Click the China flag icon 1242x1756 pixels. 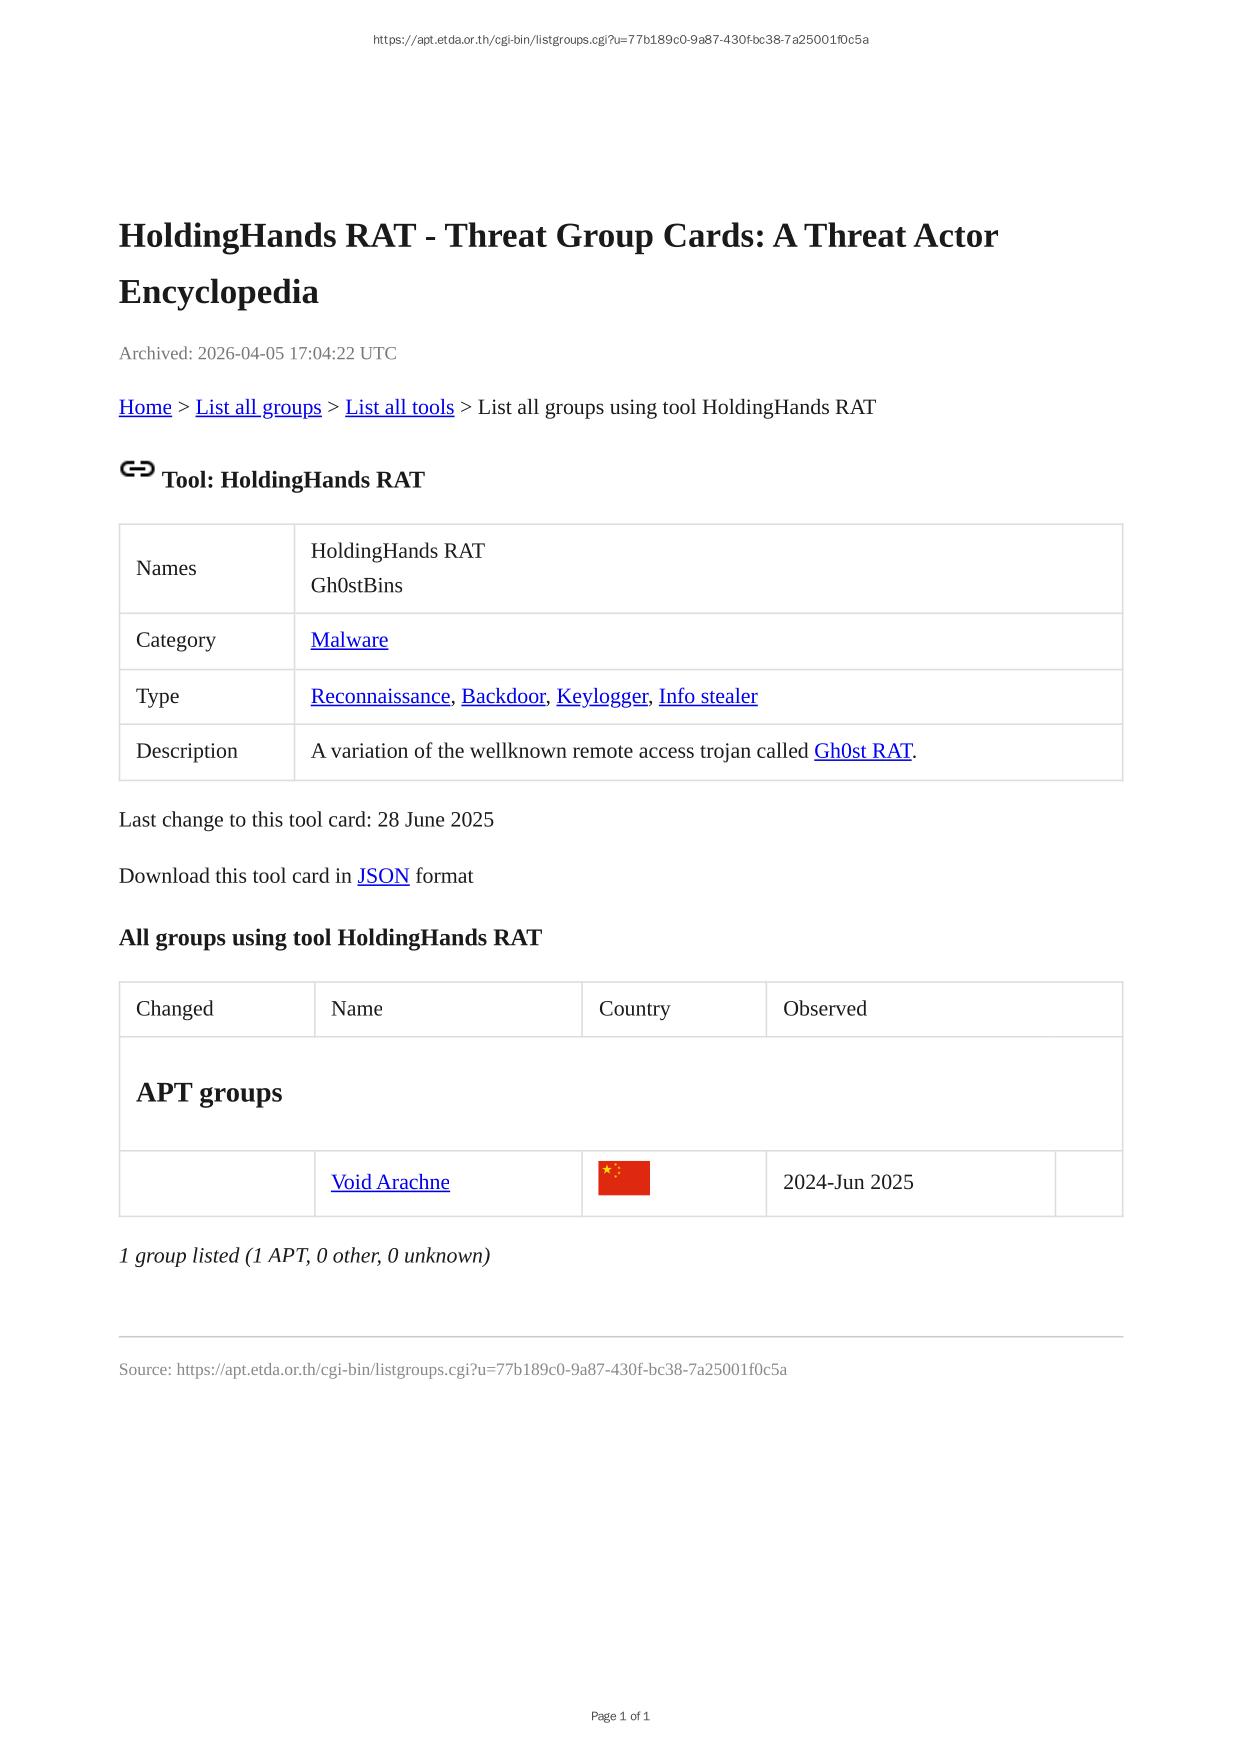coord(624,1178)
